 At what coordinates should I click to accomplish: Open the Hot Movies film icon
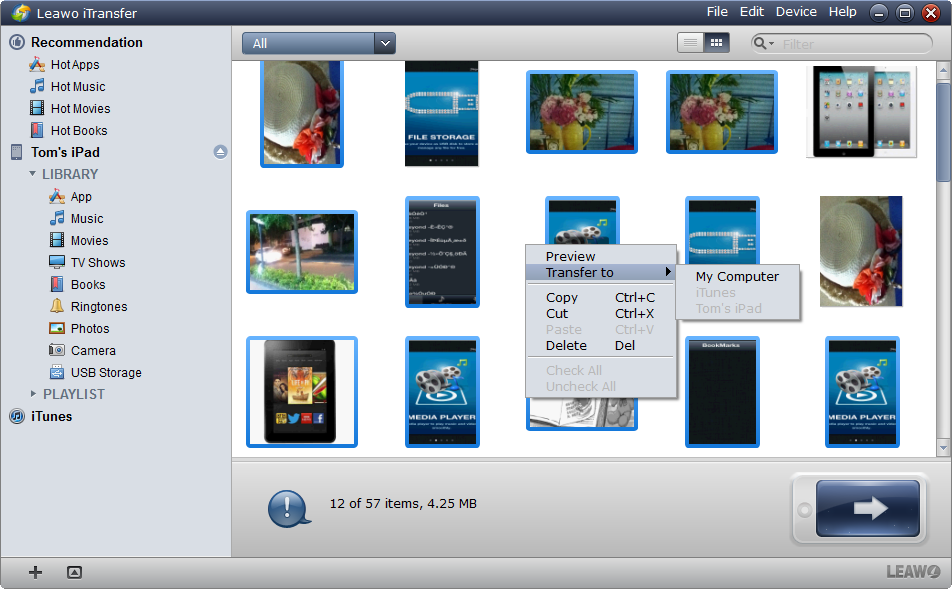click(x=37, y=108)
